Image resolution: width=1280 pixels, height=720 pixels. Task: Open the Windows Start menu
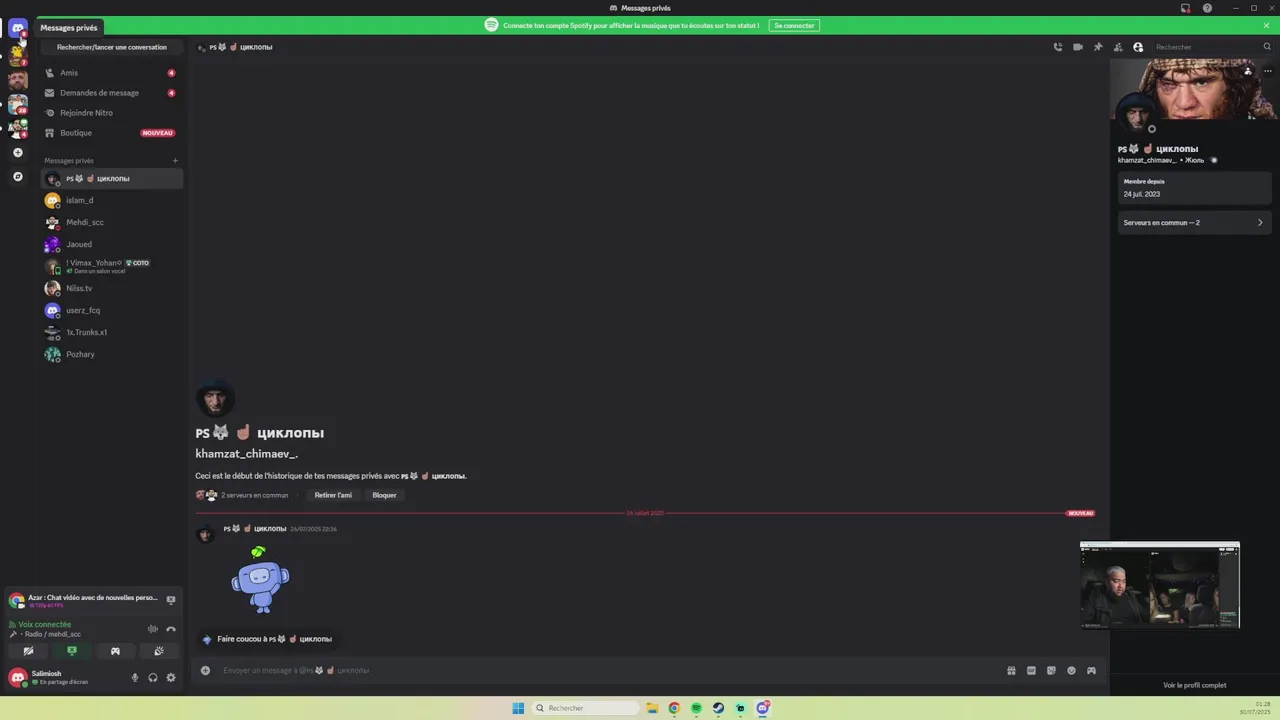(x=518, y=708)
